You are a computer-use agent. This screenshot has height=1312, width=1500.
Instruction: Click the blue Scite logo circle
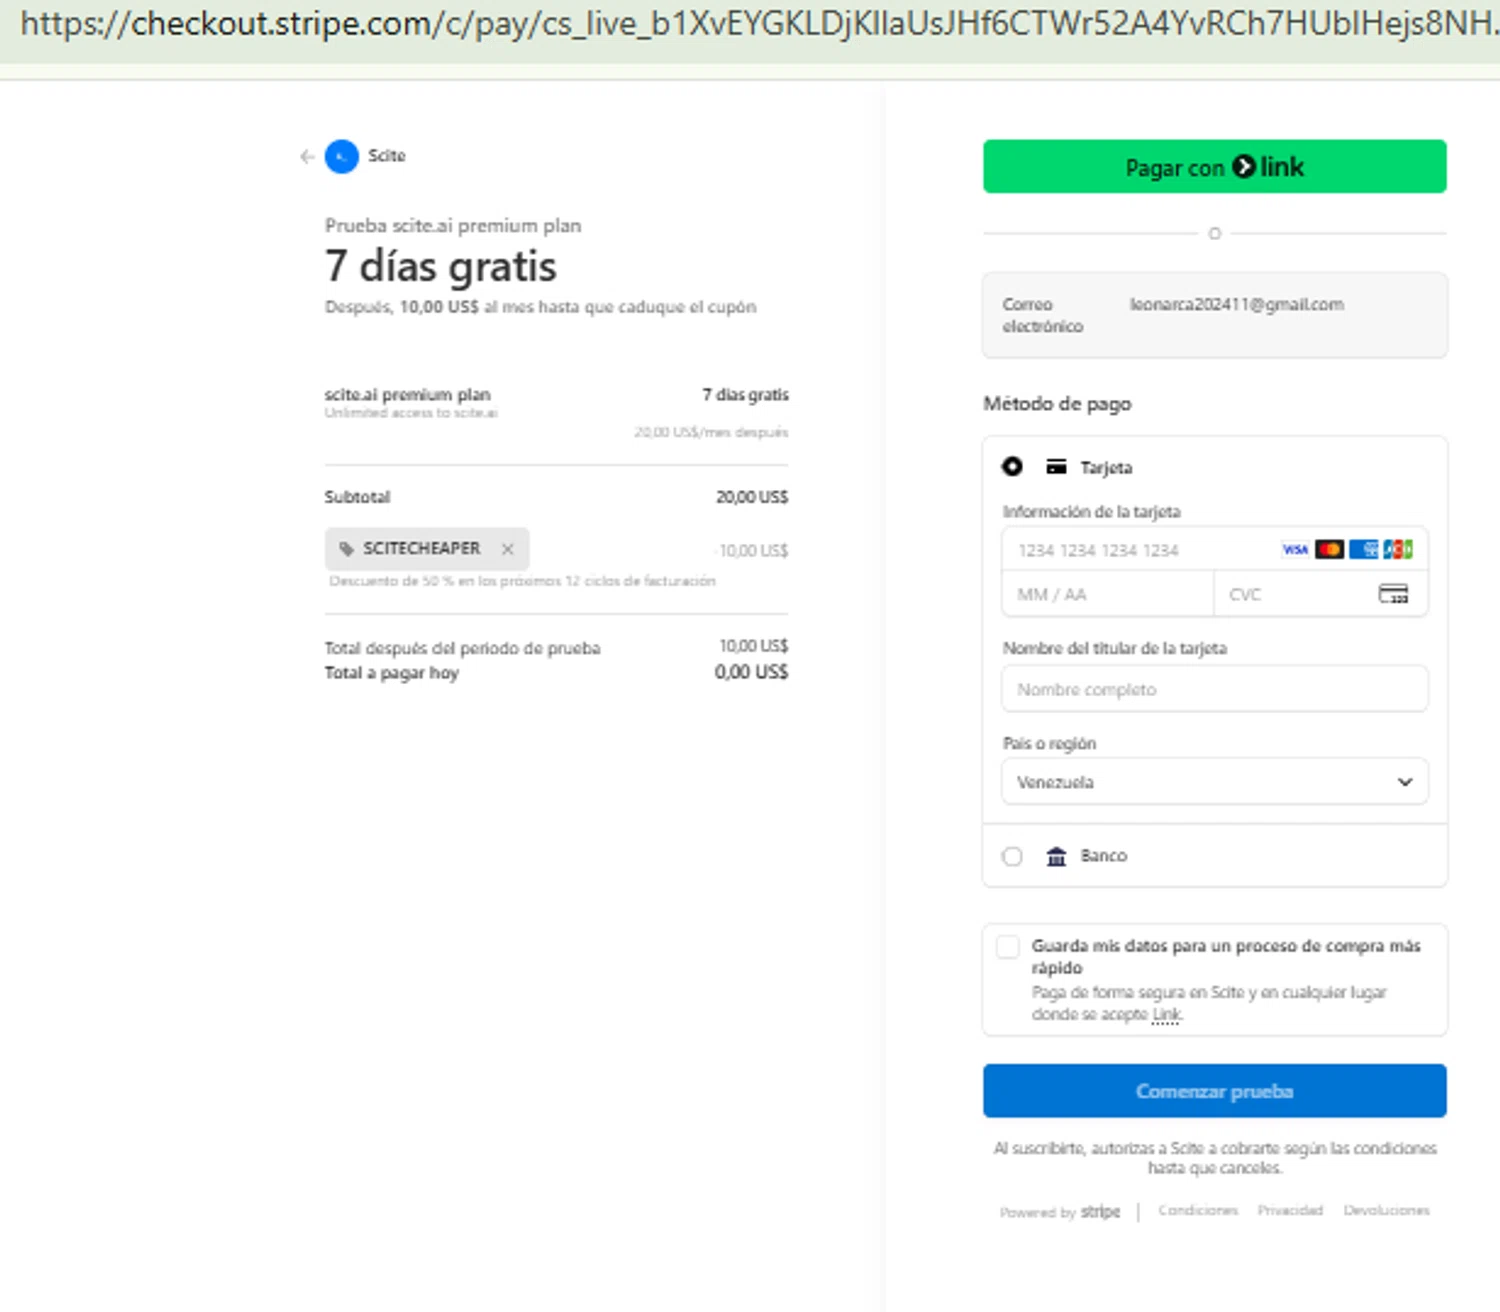[342, 156]
